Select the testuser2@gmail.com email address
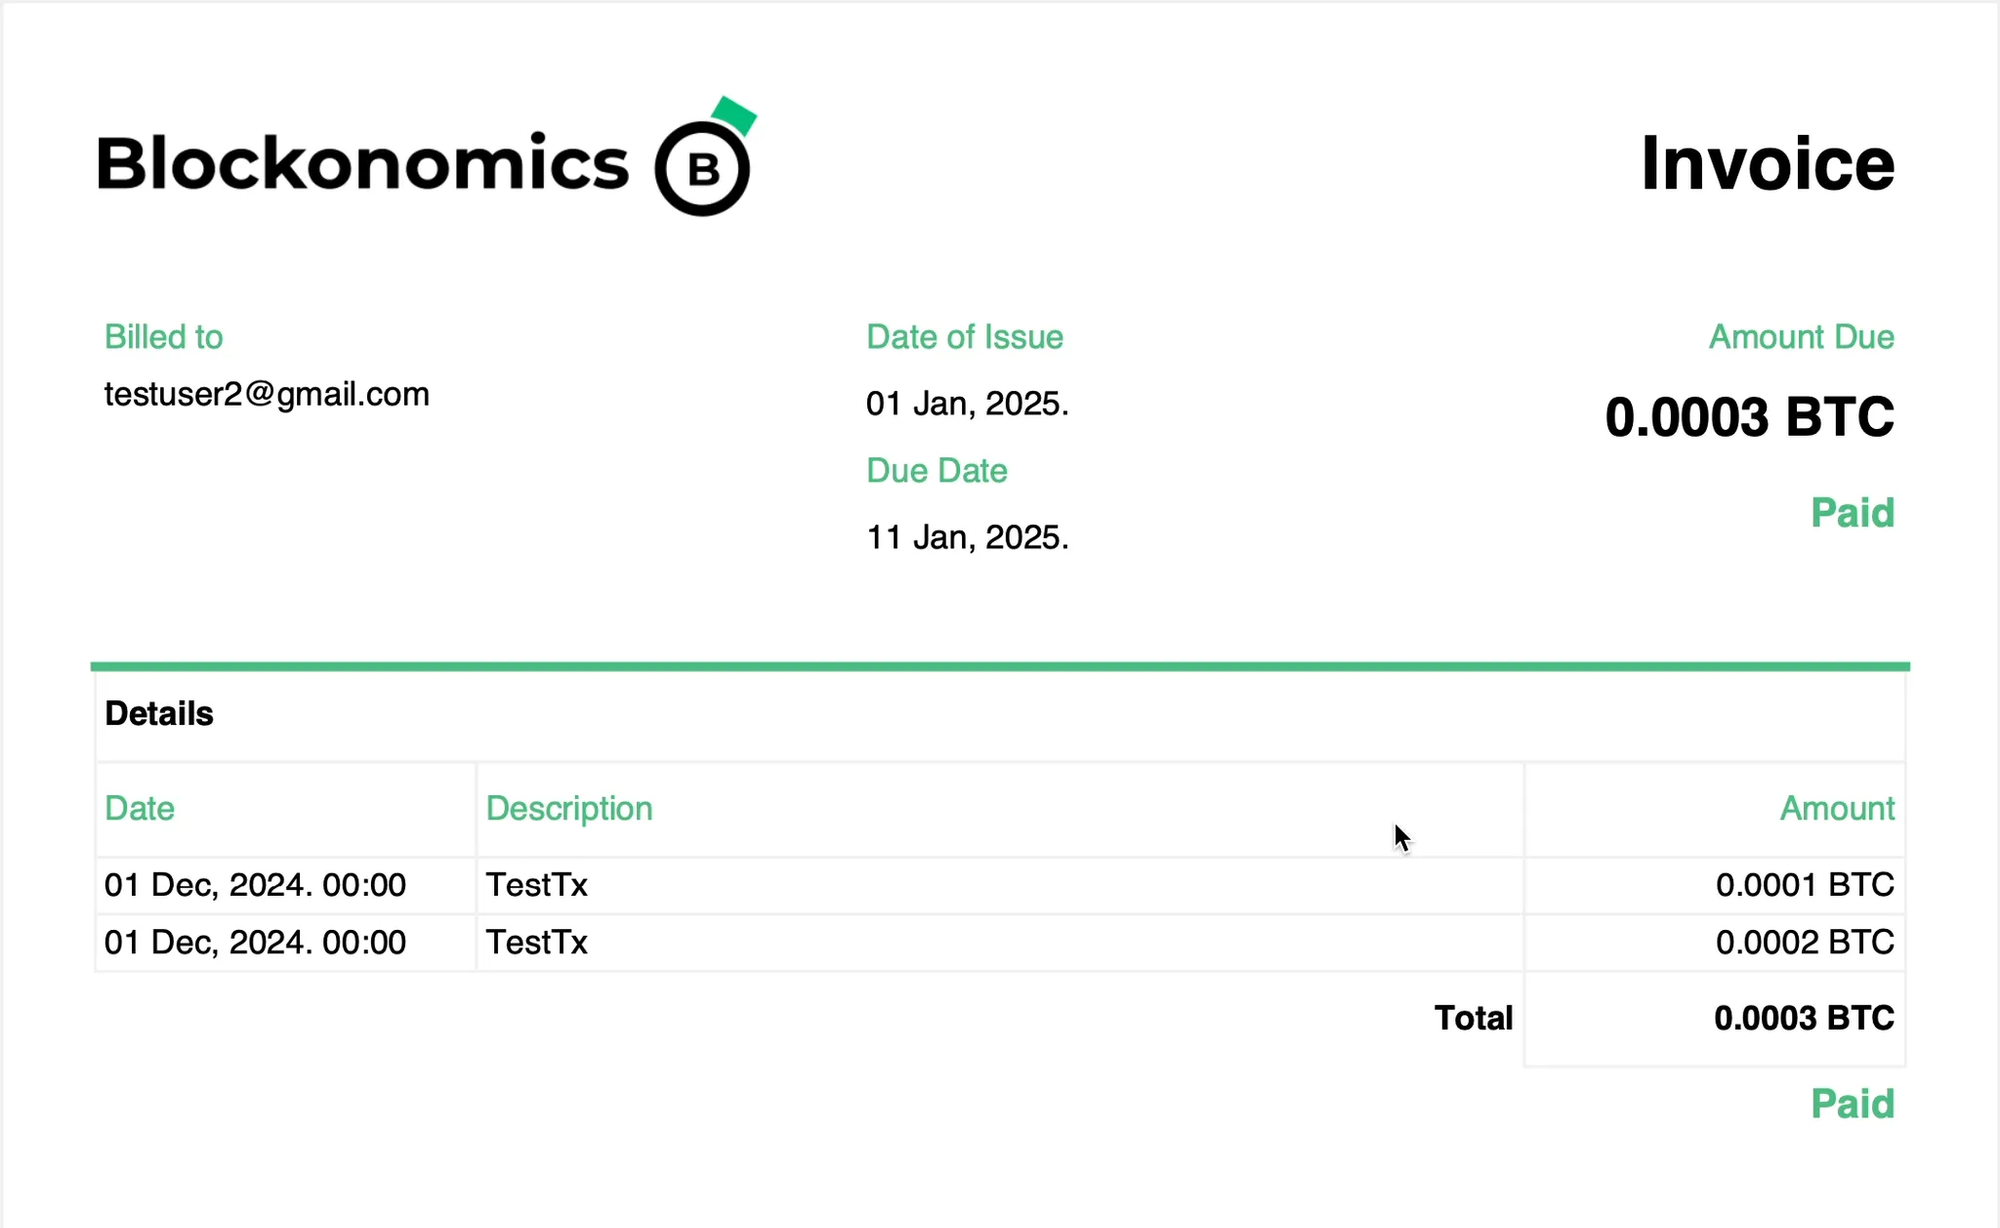The image size is (2000, 1228). click(x=267, y=394)
